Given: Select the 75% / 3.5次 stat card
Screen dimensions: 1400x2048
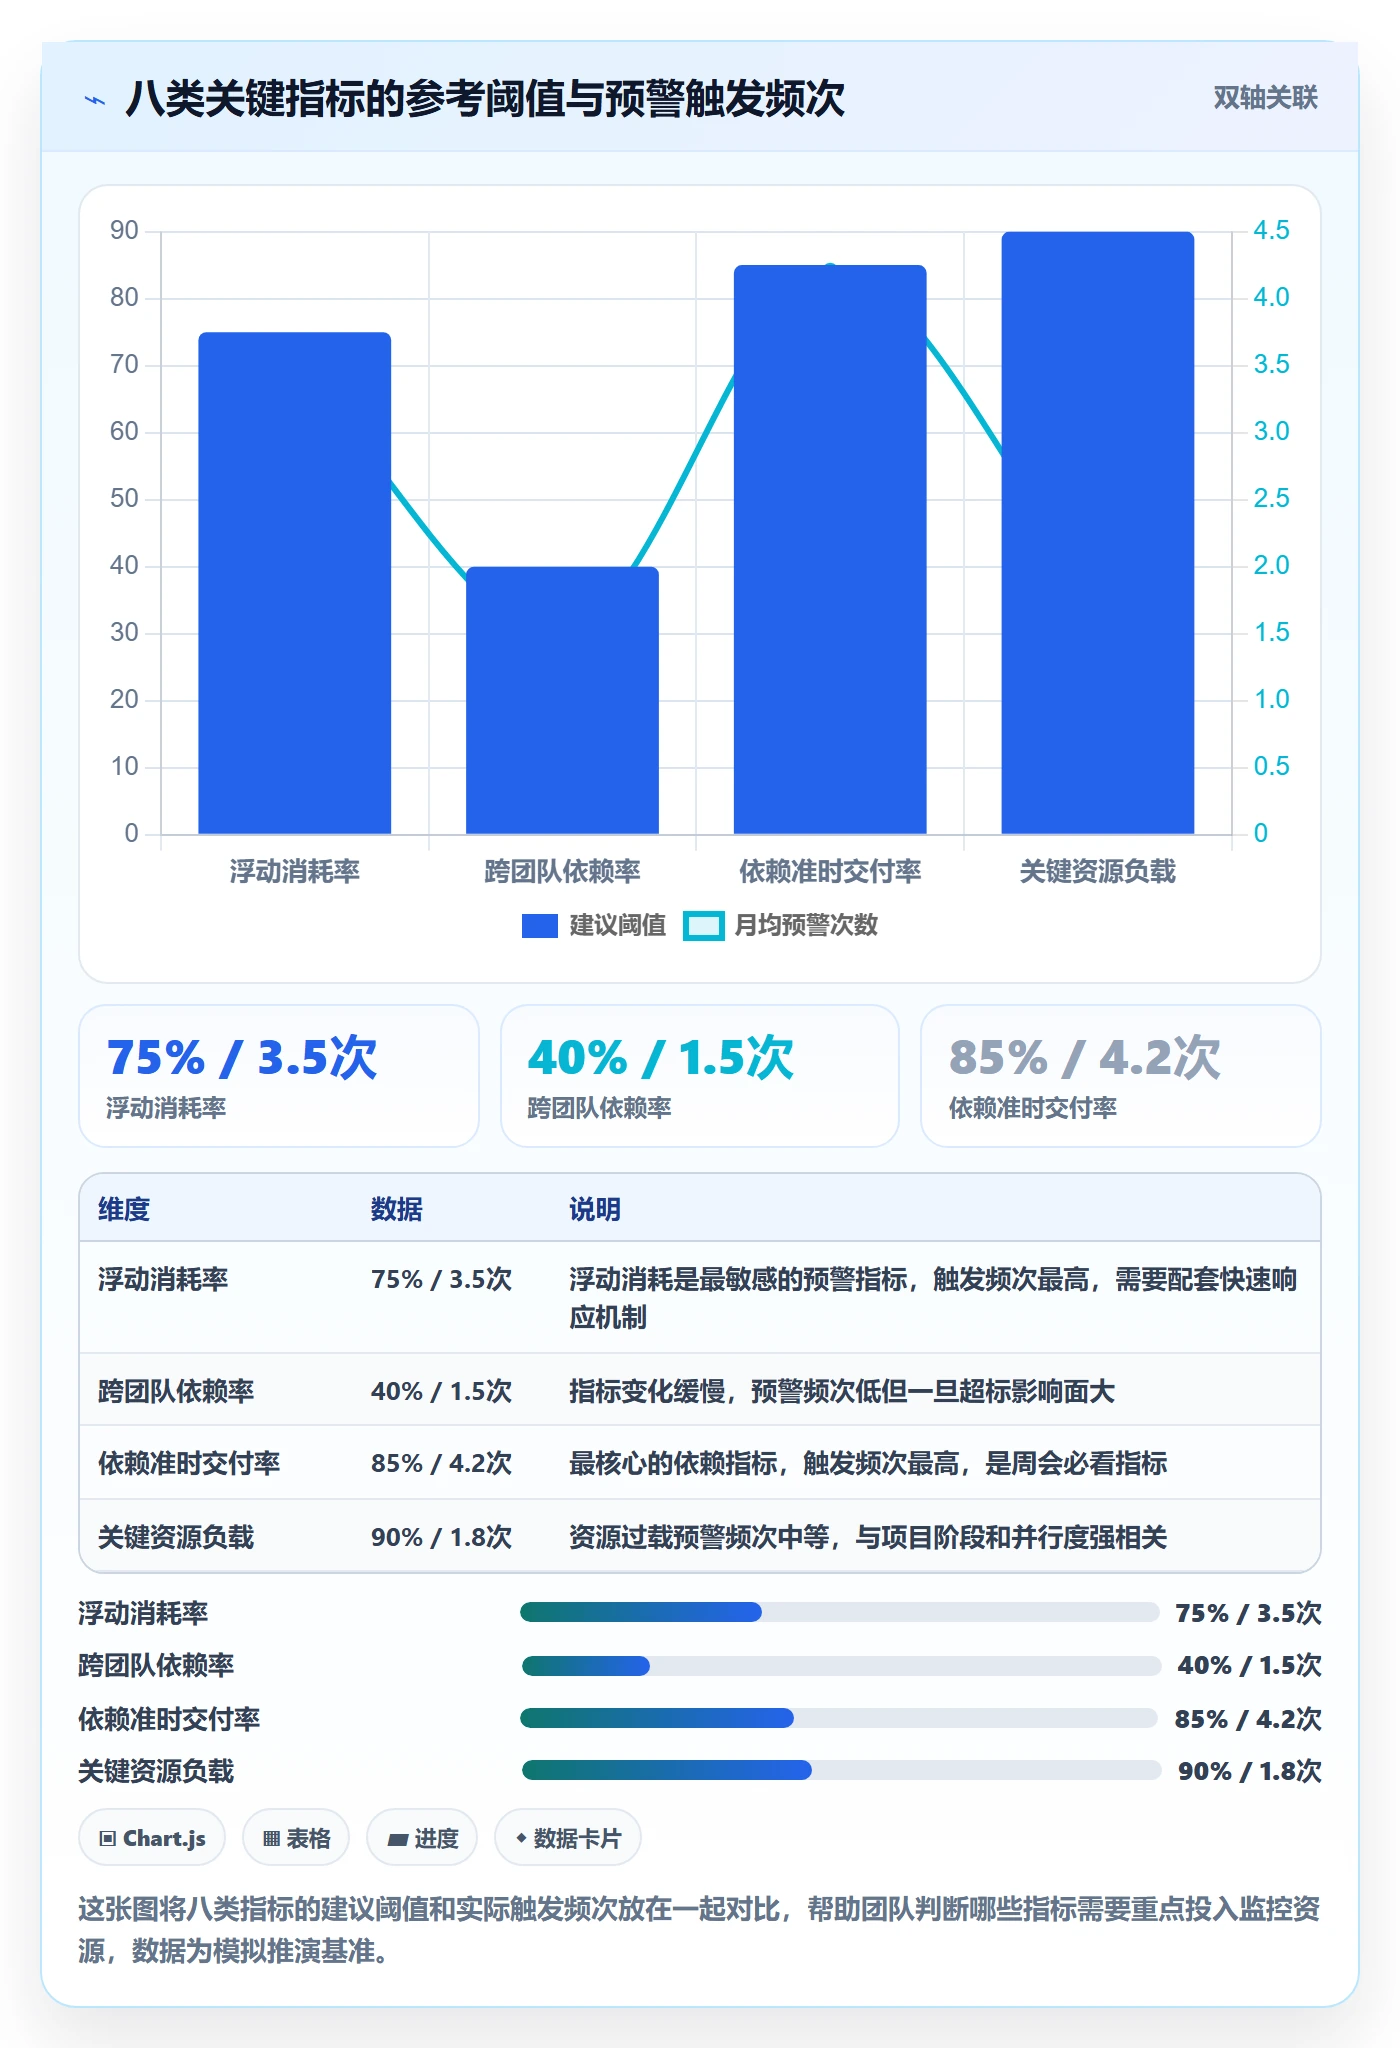Looking at the screenshot, I should [x=279, y=1076].
